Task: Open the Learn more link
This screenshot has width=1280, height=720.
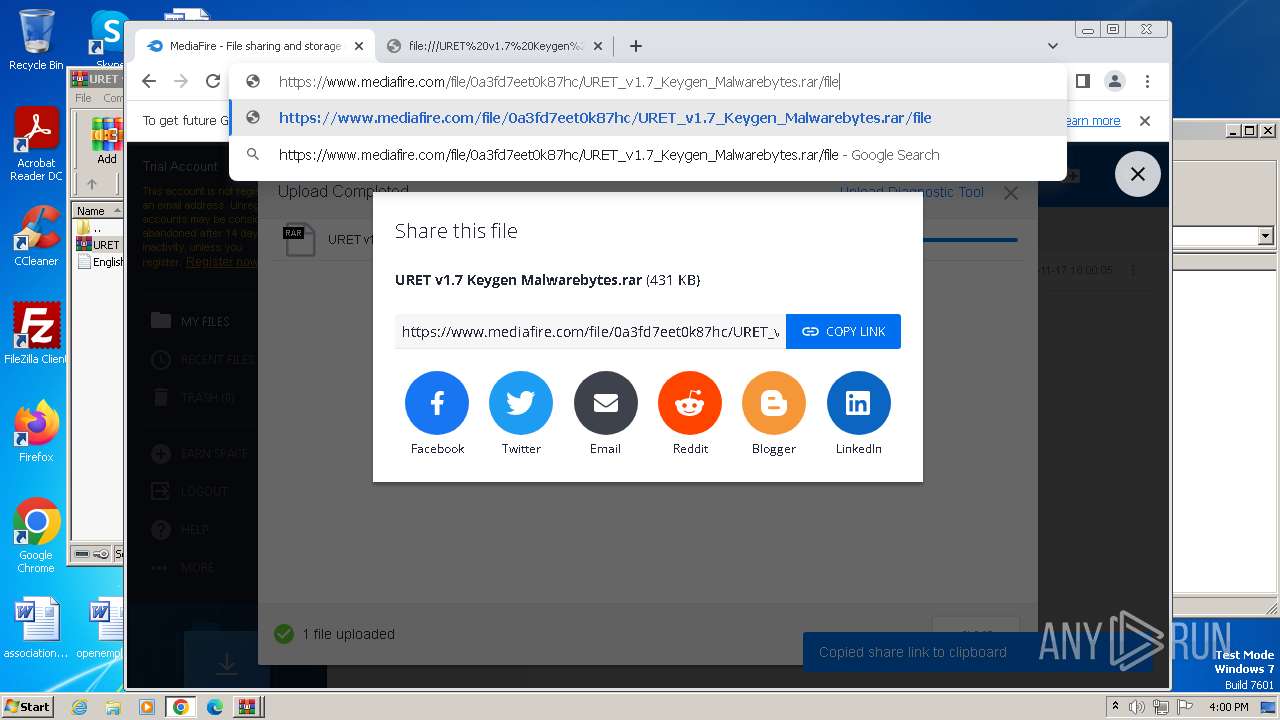Action: 1093,121
